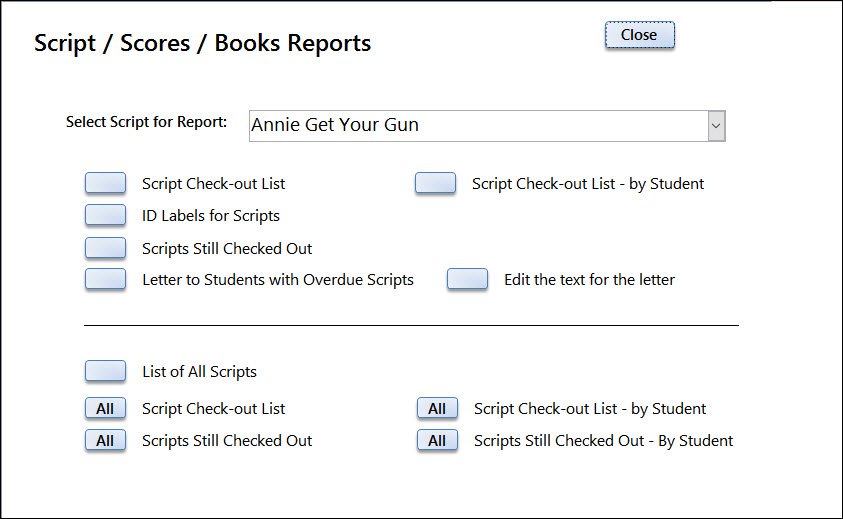Open the selected script's Scripts Still Checked Out report

click(x=105, y=248)
